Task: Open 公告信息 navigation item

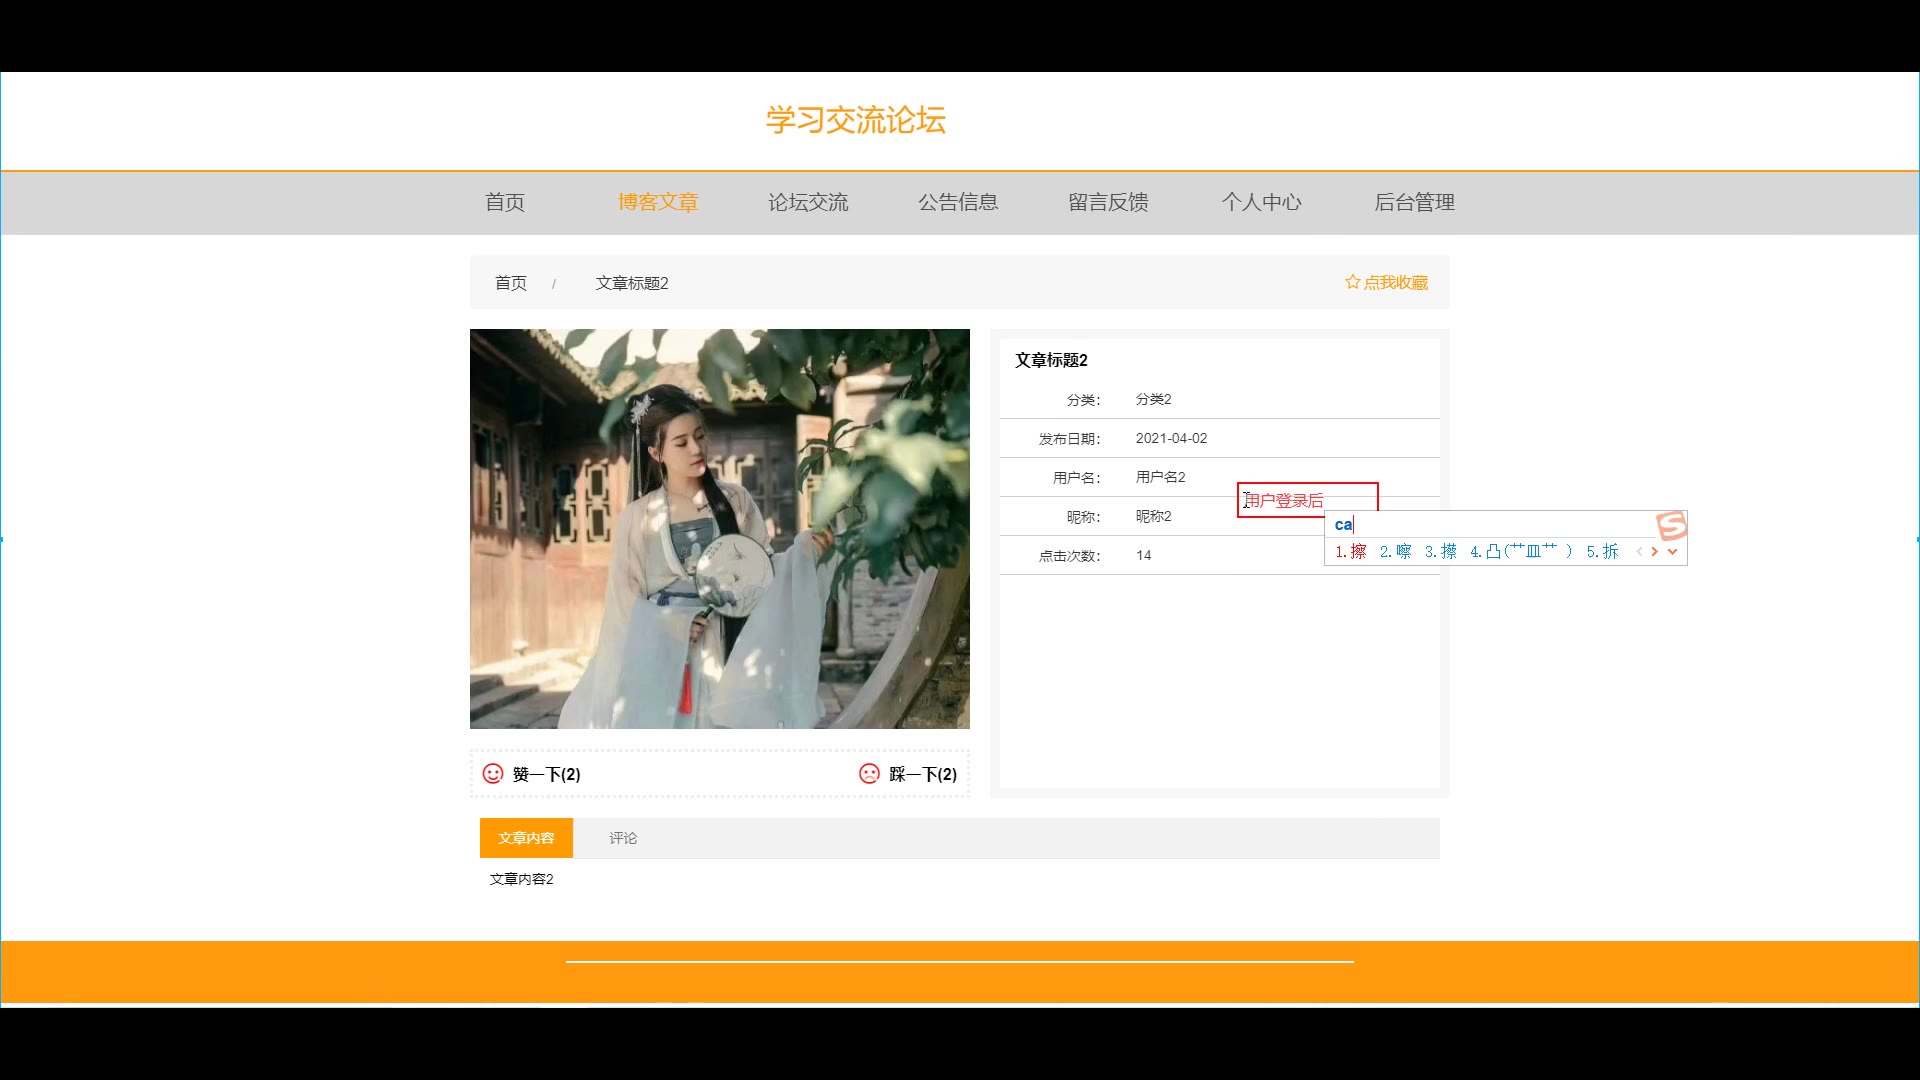Action: coord(958,203)
